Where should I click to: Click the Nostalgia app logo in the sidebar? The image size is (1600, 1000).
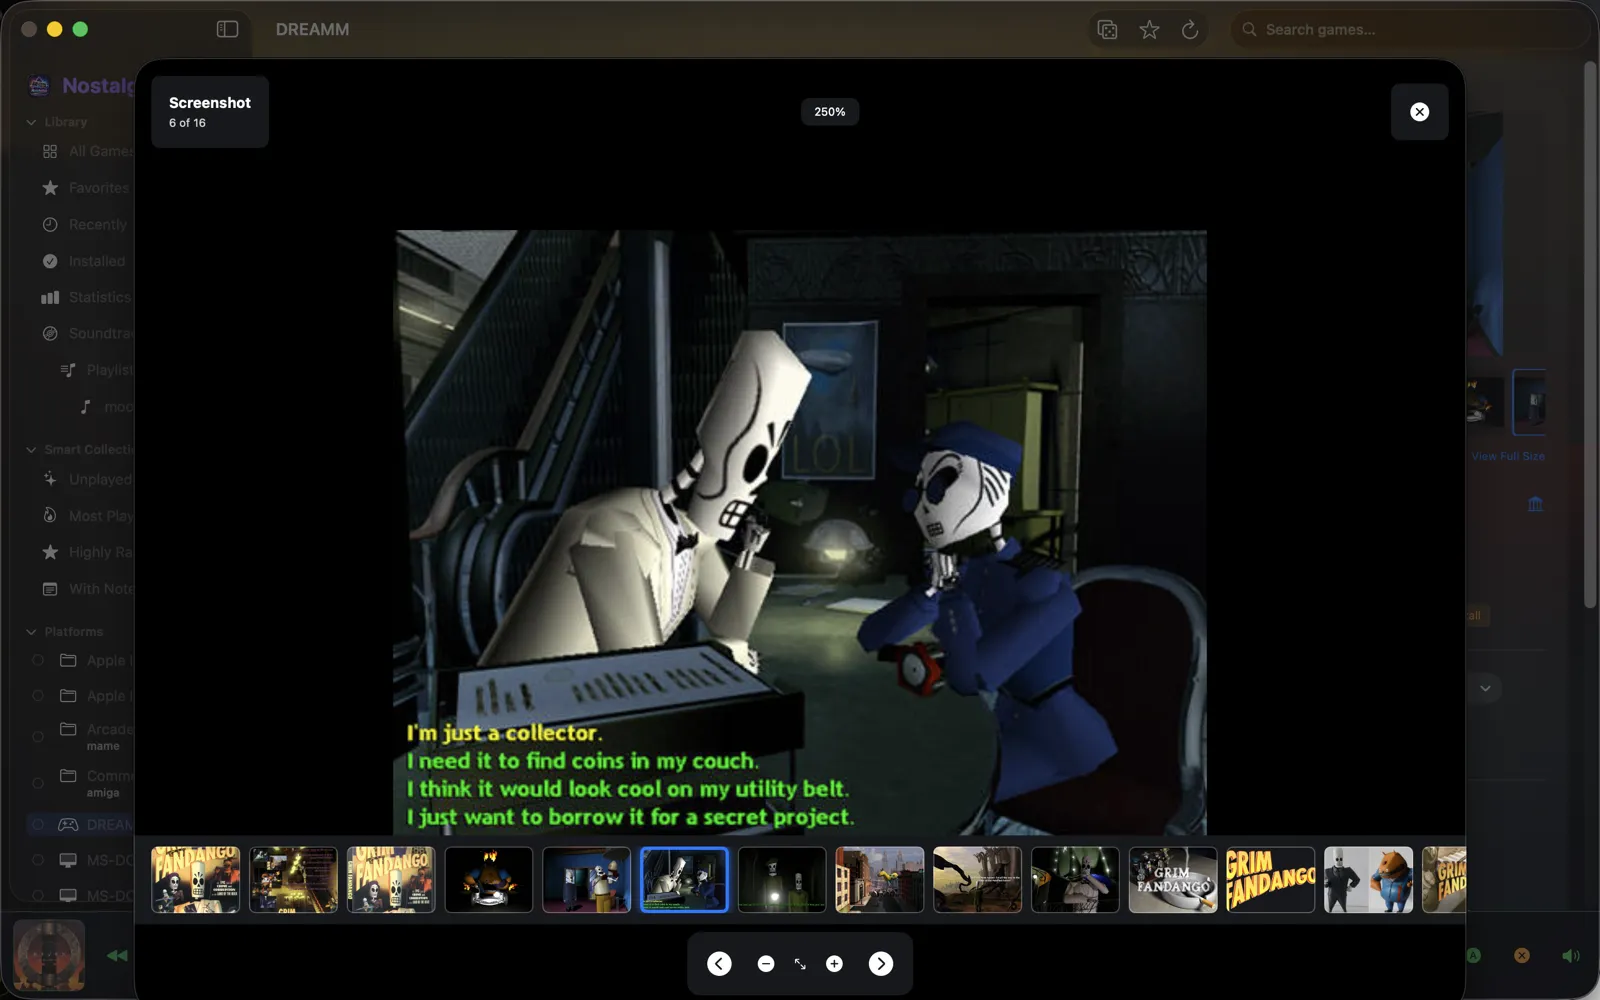coord(39,86)
